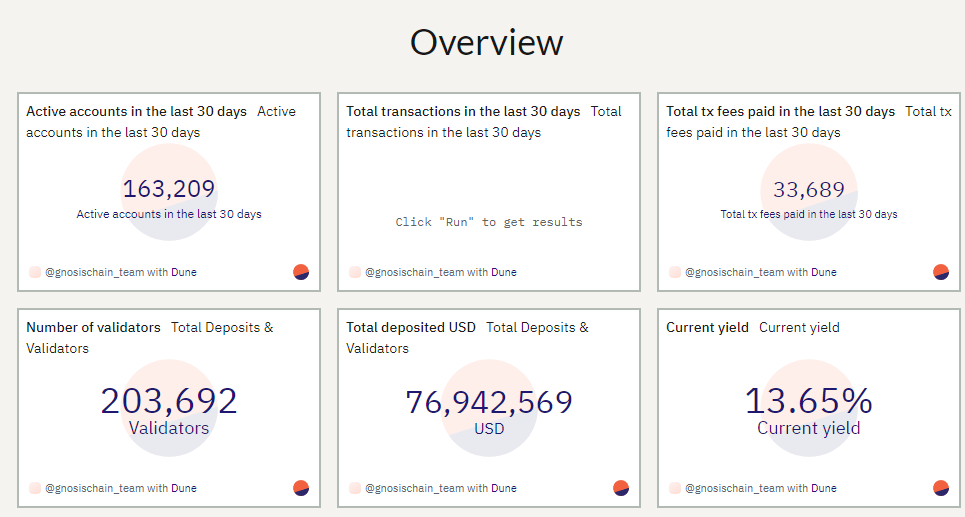Click Dune logo icon in Total tx fees card
Image resolution: width=965 pixels, height=517 pixels.
point(941,272)
